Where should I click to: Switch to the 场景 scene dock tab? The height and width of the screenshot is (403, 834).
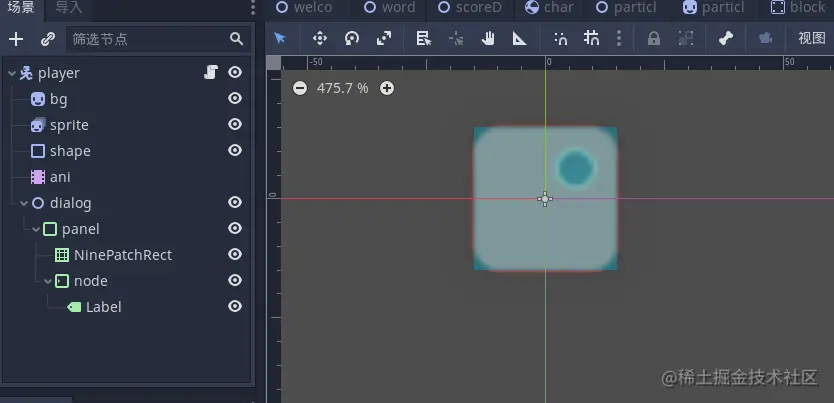pos(21,7)
